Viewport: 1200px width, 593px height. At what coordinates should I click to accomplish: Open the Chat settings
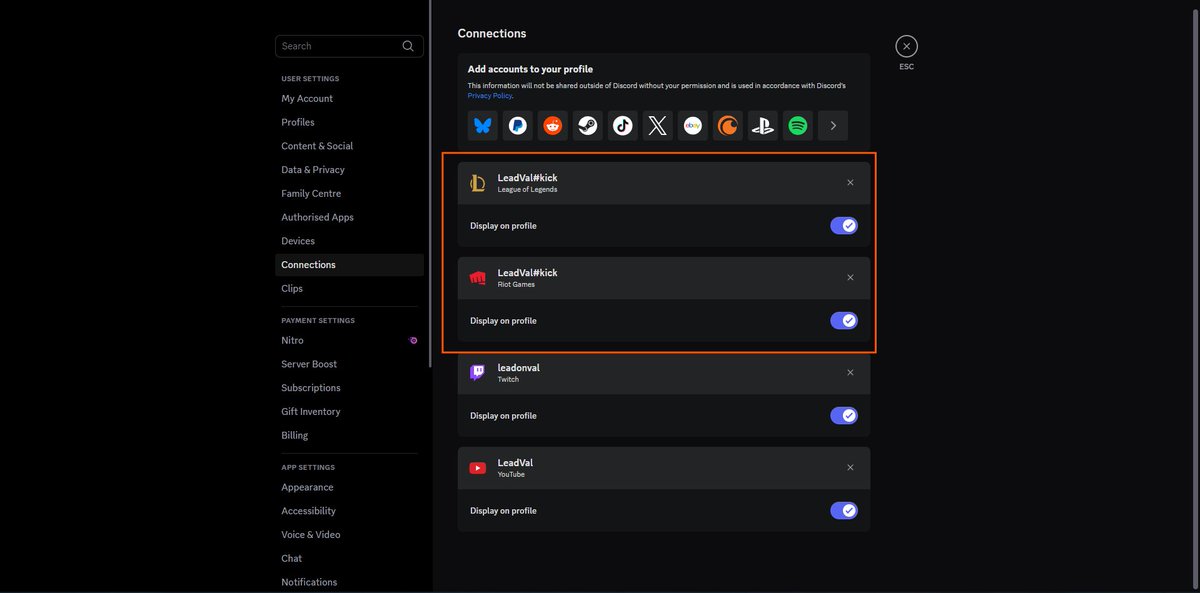(349, 559)
